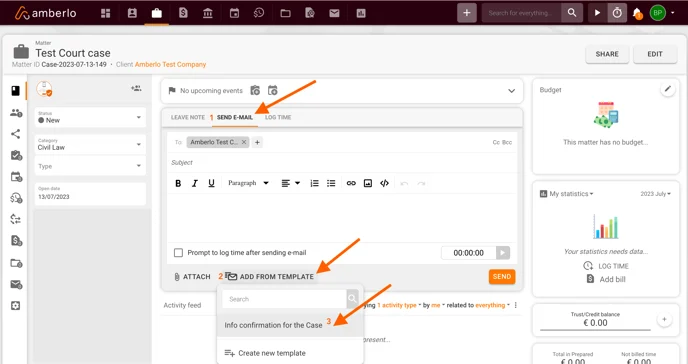
Task: Open the text alignment dropdown
Action: (x=290, y=183)
